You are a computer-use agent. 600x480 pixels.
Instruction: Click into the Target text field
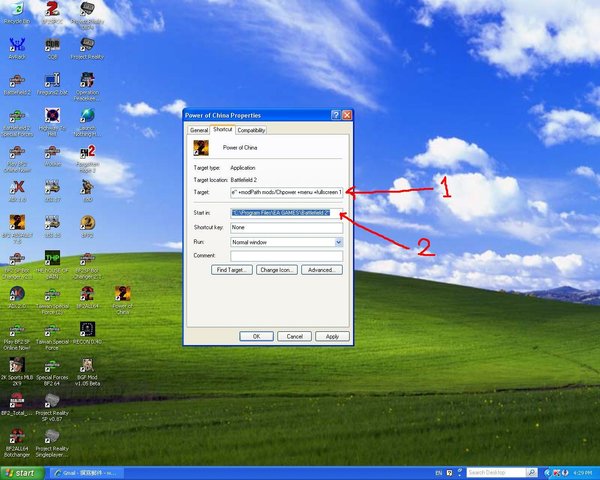287,192
